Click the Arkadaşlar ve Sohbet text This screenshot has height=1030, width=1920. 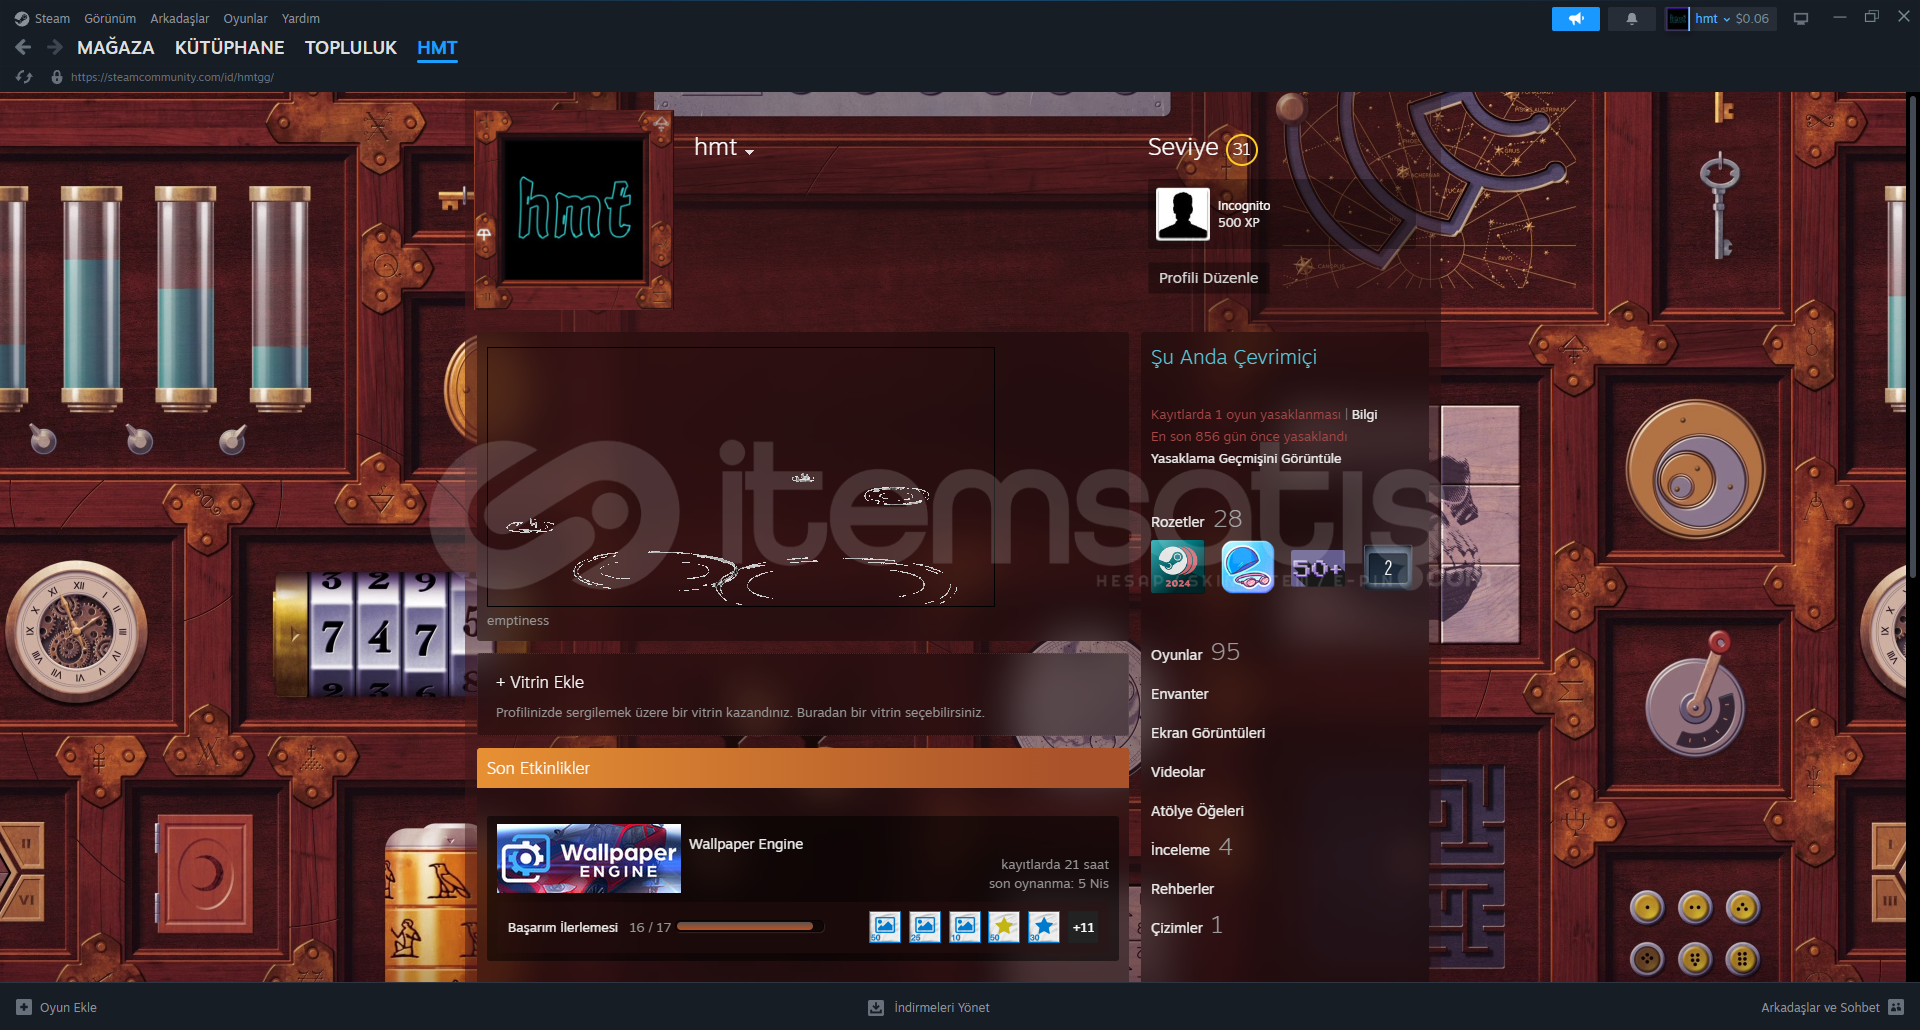(x=1820, y=1007)
